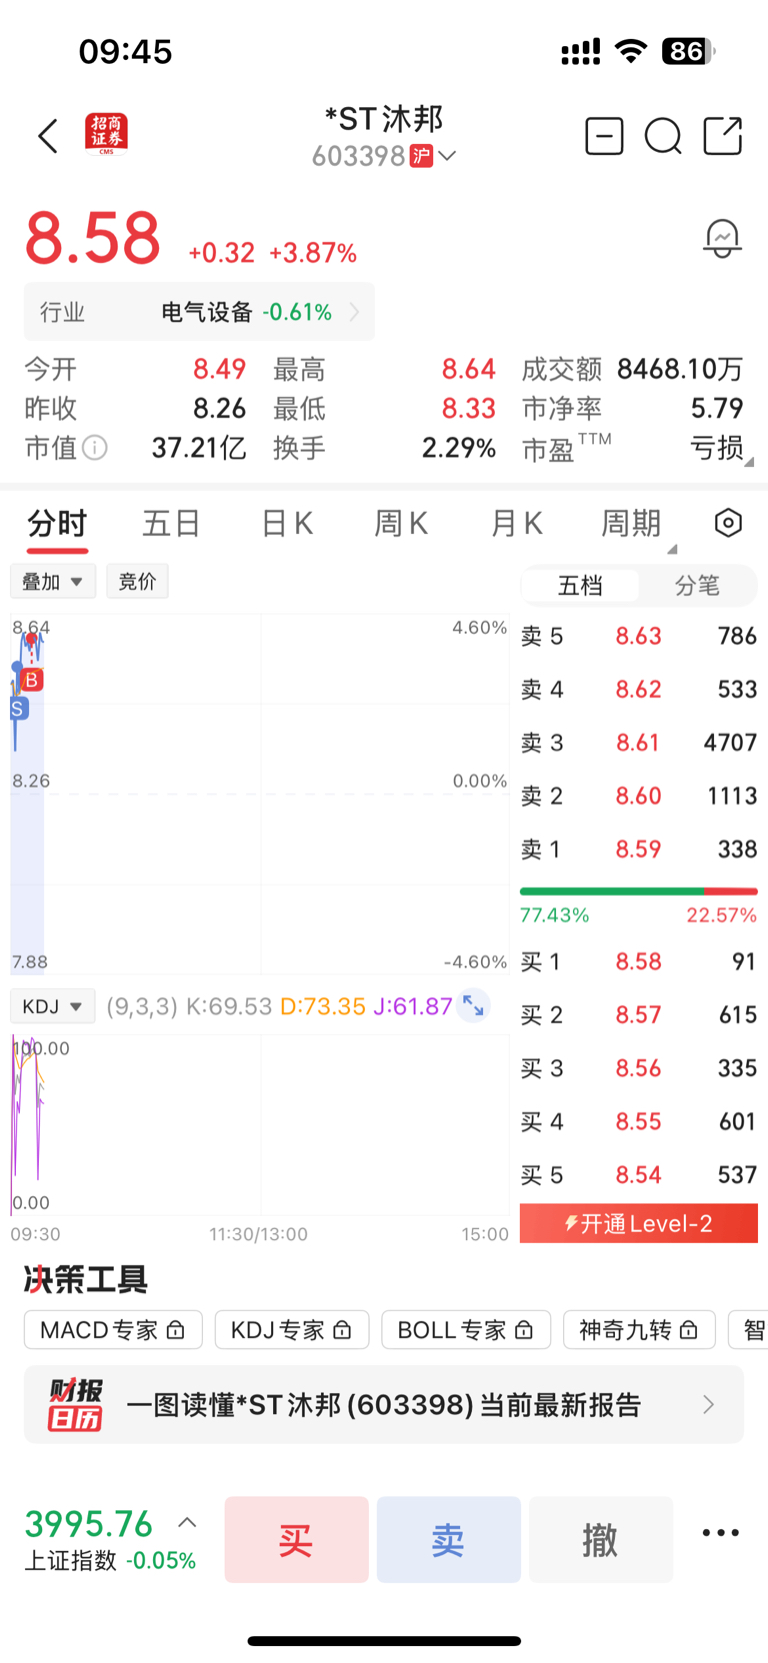Image resolution: width=768 pixels, height=1663 pixels.
Task: Open the search magnifier icon
Action: (x=663, y=136)
